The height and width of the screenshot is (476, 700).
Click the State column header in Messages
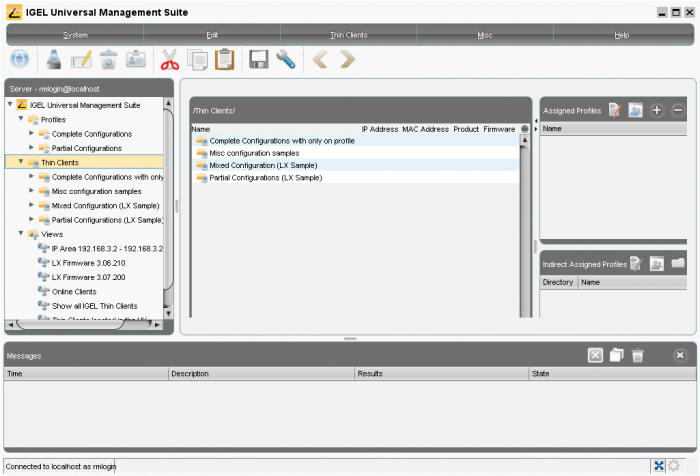coord(612,374)
